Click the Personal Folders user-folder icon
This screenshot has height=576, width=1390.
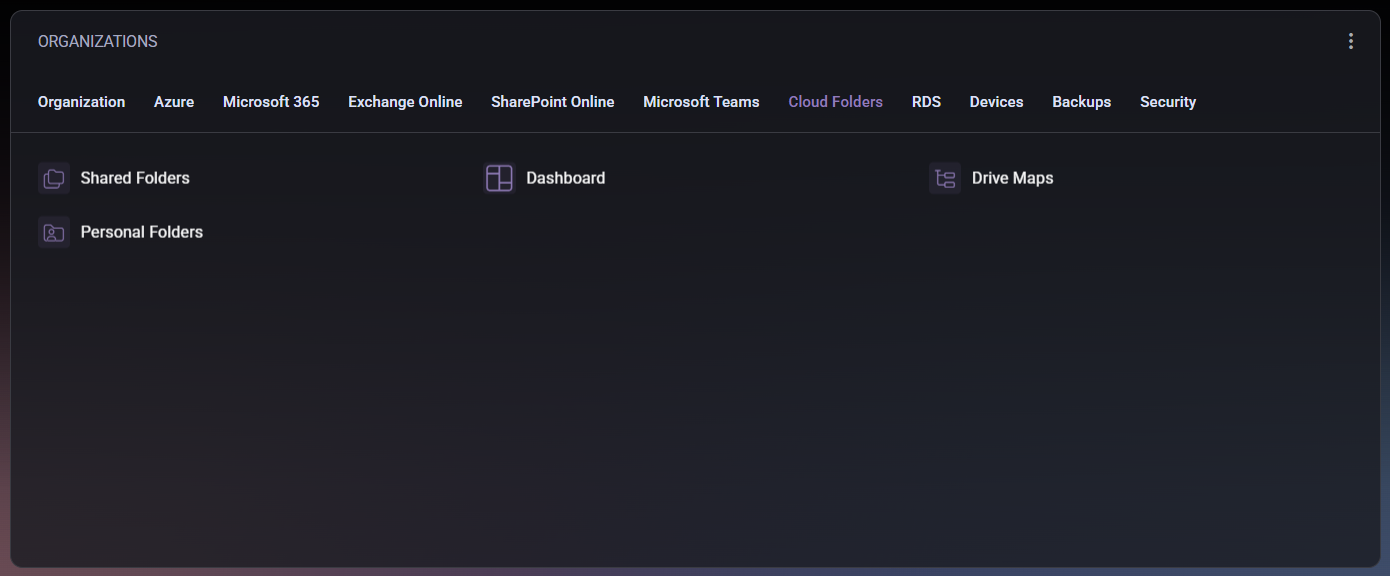[54, 232]
